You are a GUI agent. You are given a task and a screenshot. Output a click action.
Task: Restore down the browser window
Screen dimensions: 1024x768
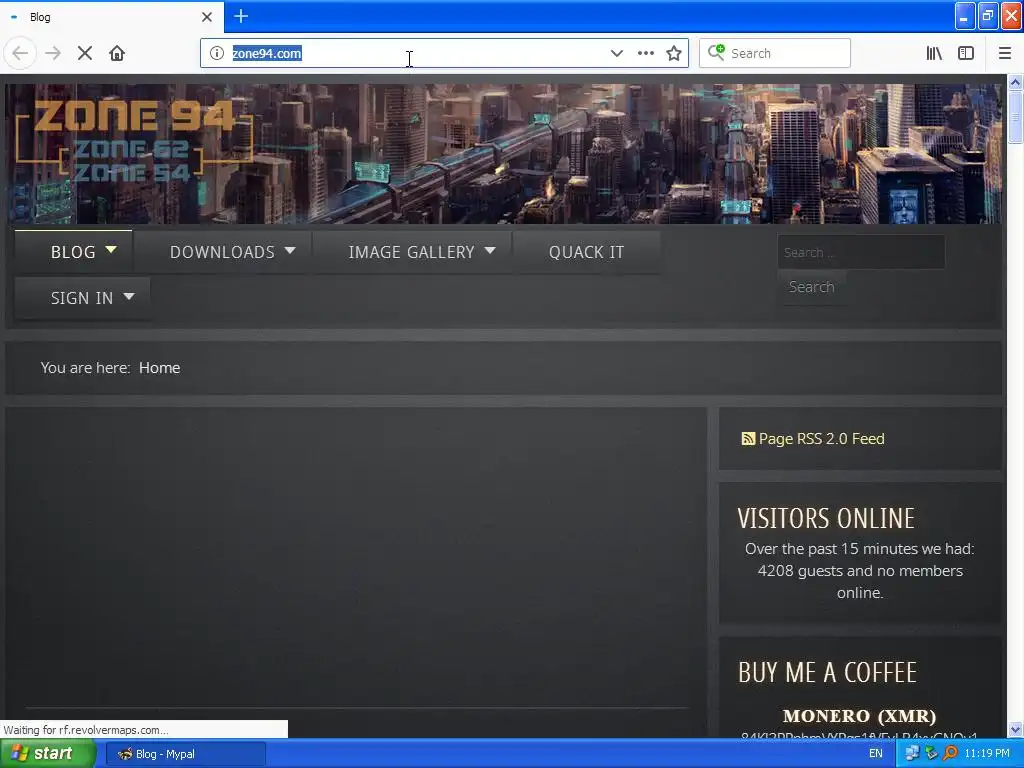988,16
